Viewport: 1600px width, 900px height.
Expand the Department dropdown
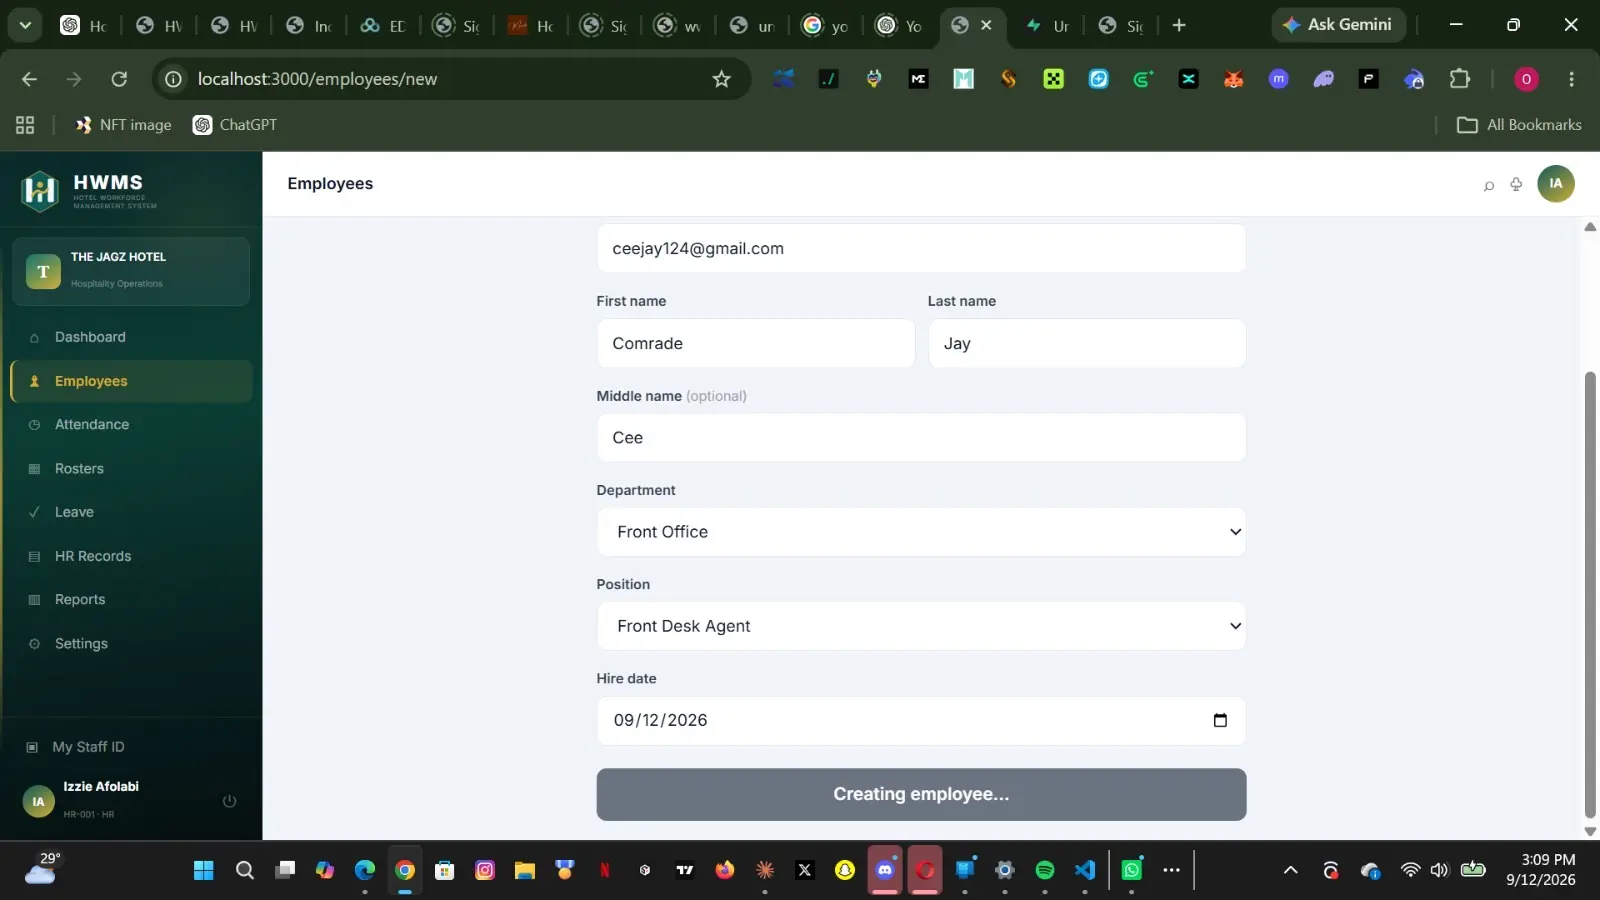tap(921, 532)
